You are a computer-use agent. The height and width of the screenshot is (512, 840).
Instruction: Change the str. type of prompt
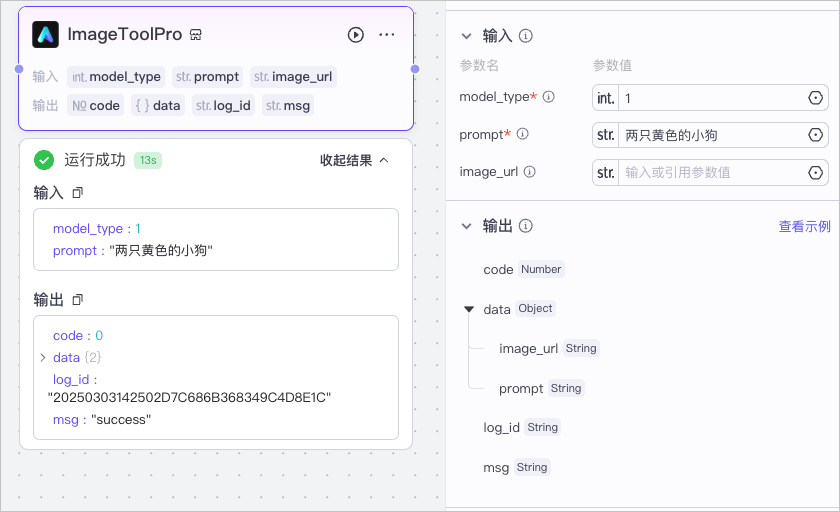[605, 135]
